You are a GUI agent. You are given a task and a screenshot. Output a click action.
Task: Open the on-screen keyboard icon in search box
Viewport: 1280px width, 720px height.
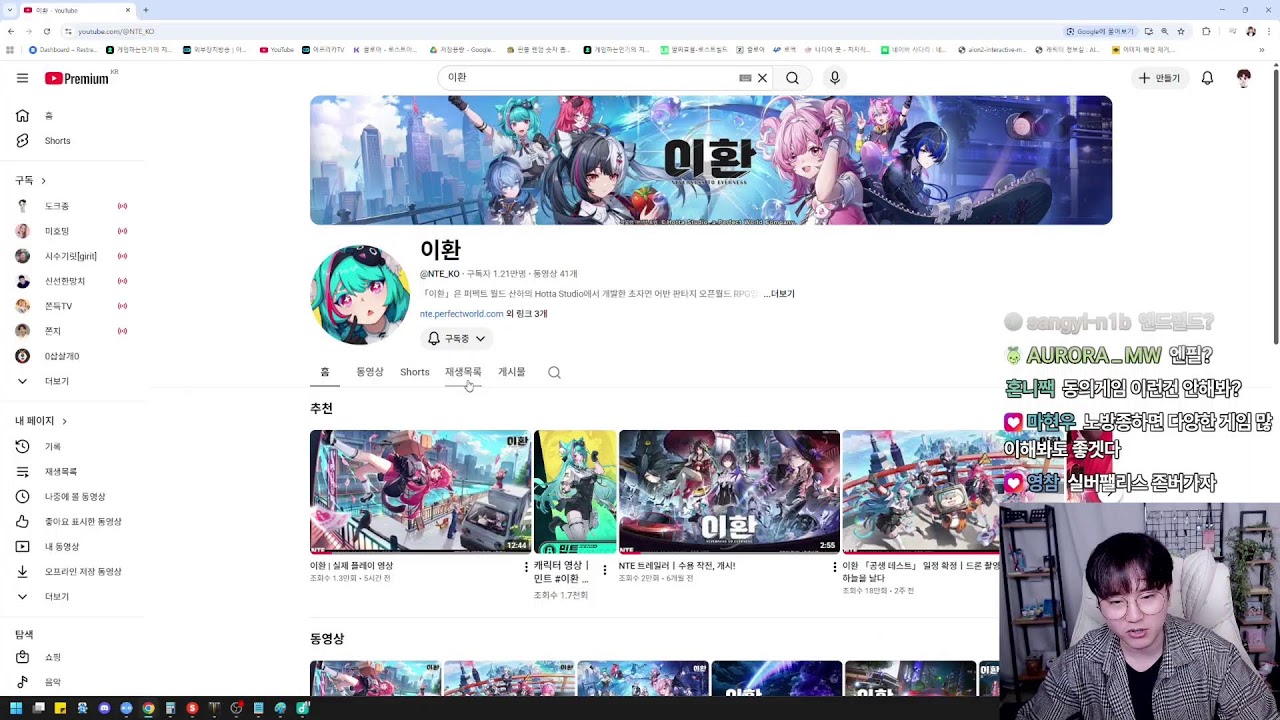click(x=745, y=78)
